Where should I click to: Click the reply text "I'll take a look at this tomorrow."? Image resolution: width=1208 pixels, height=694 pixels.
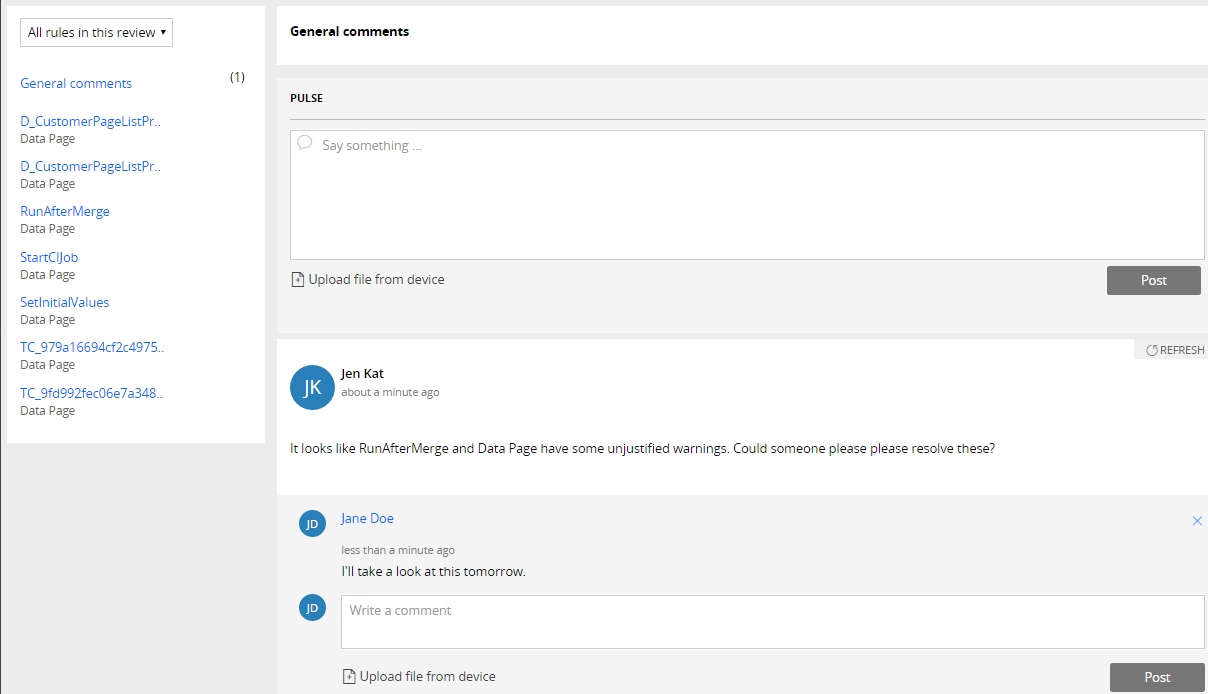(433, 572)
